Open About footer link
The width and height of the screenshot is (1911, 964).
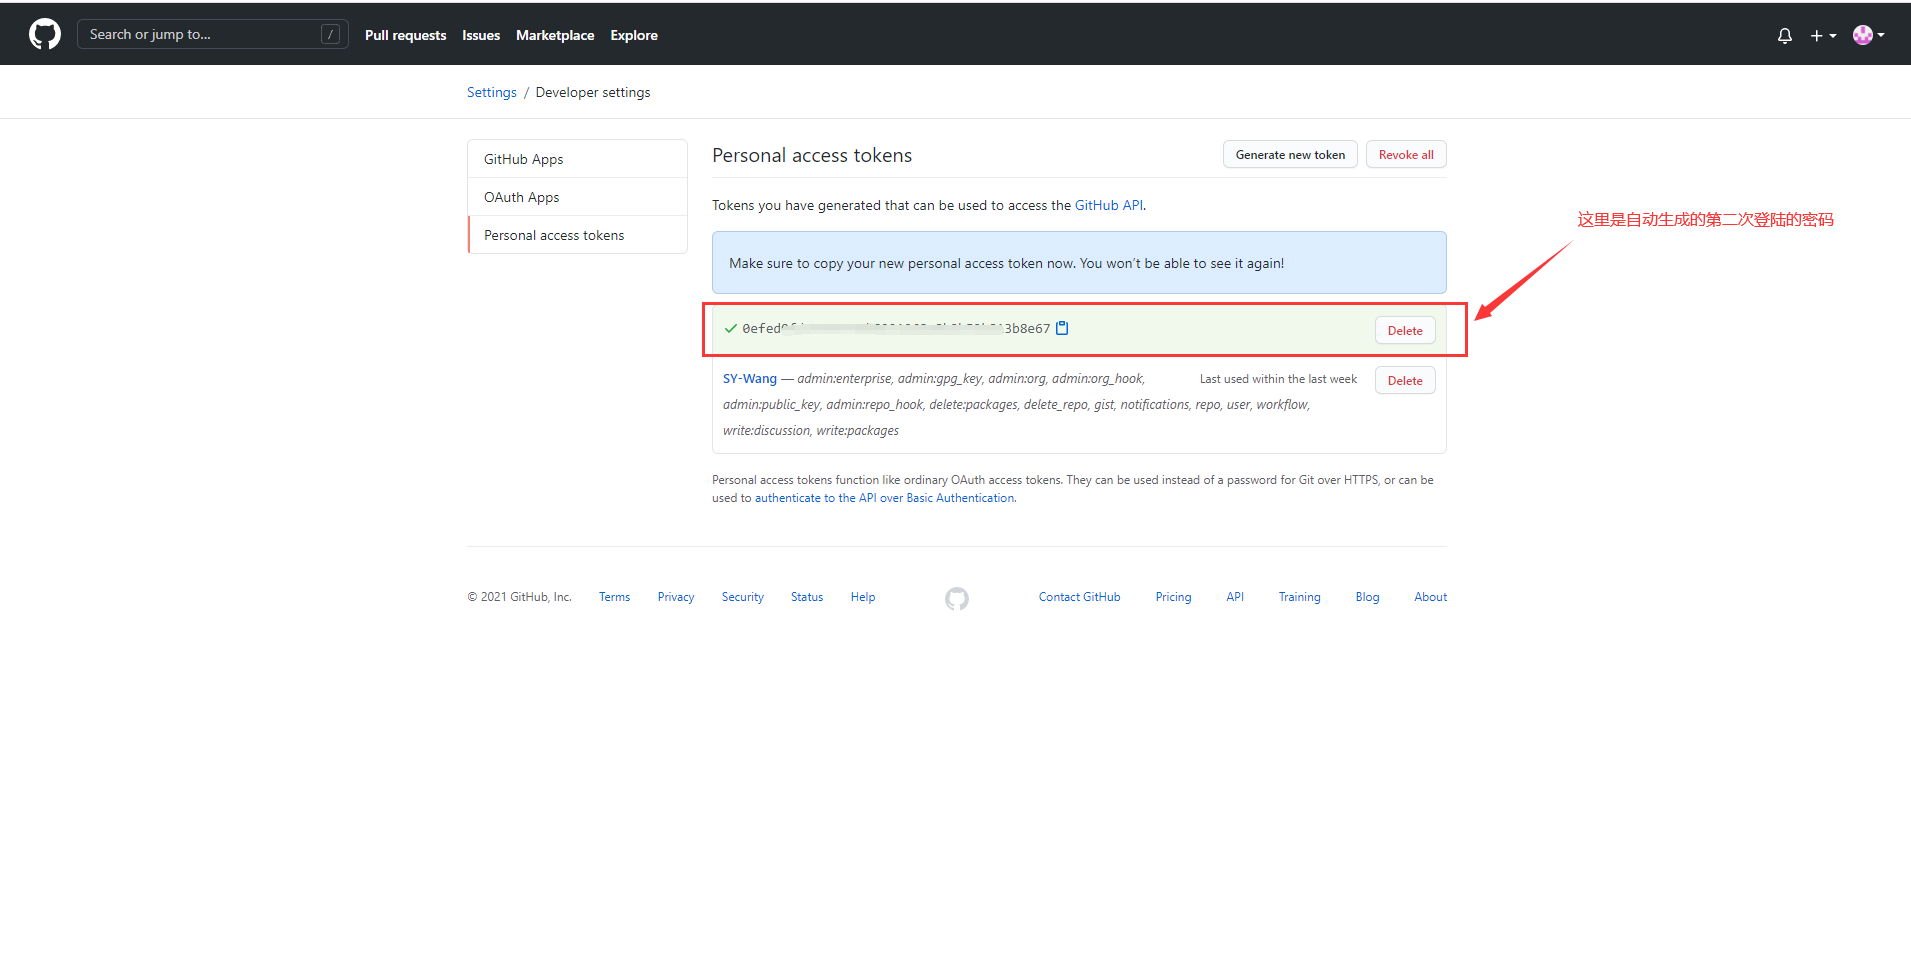pyautogui.click(x=1430, y=597)
